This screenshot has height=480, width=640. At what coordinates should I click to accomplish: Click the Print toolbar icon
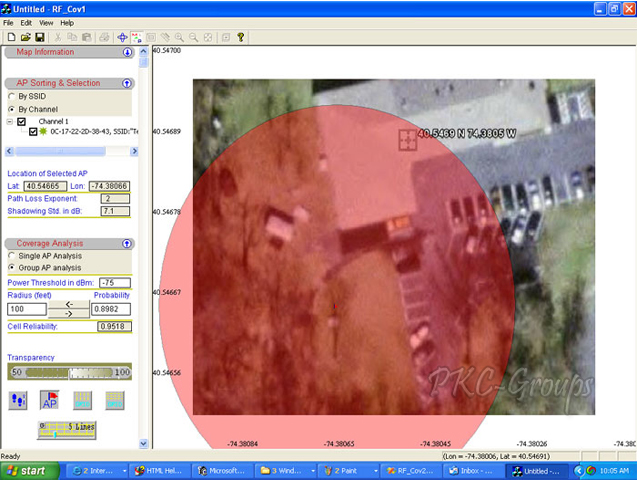[104, 38]
